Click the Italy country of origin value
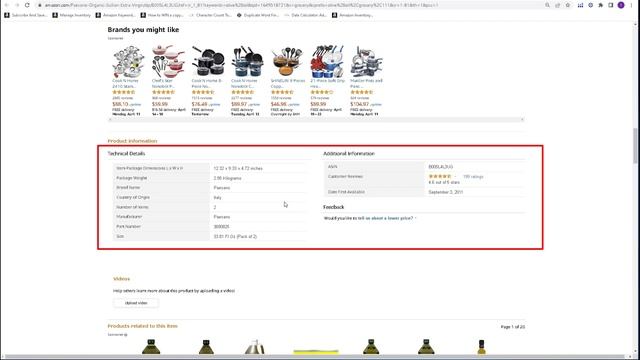Image resolution: width=640 pixels, height=360 pixels. tap(218, 198)
